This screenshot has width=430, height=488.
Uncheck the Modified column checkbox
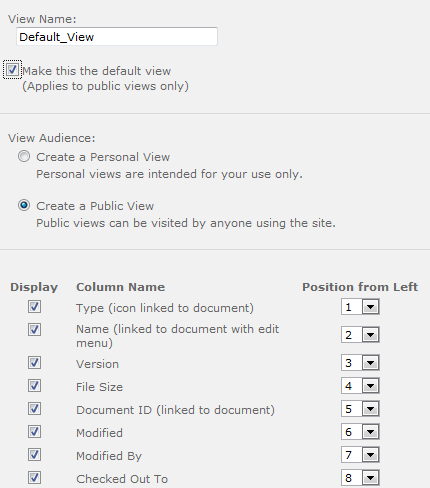(34, 432)
